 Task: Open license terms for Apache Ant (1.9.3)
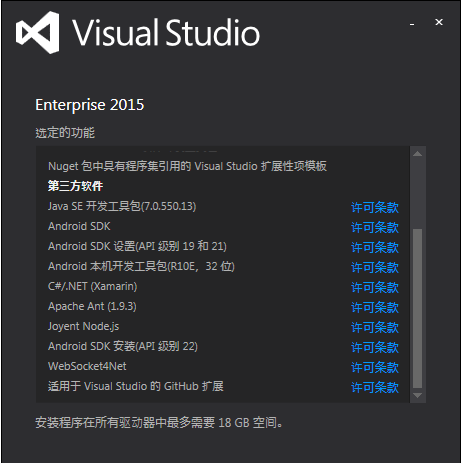point(375,307)
